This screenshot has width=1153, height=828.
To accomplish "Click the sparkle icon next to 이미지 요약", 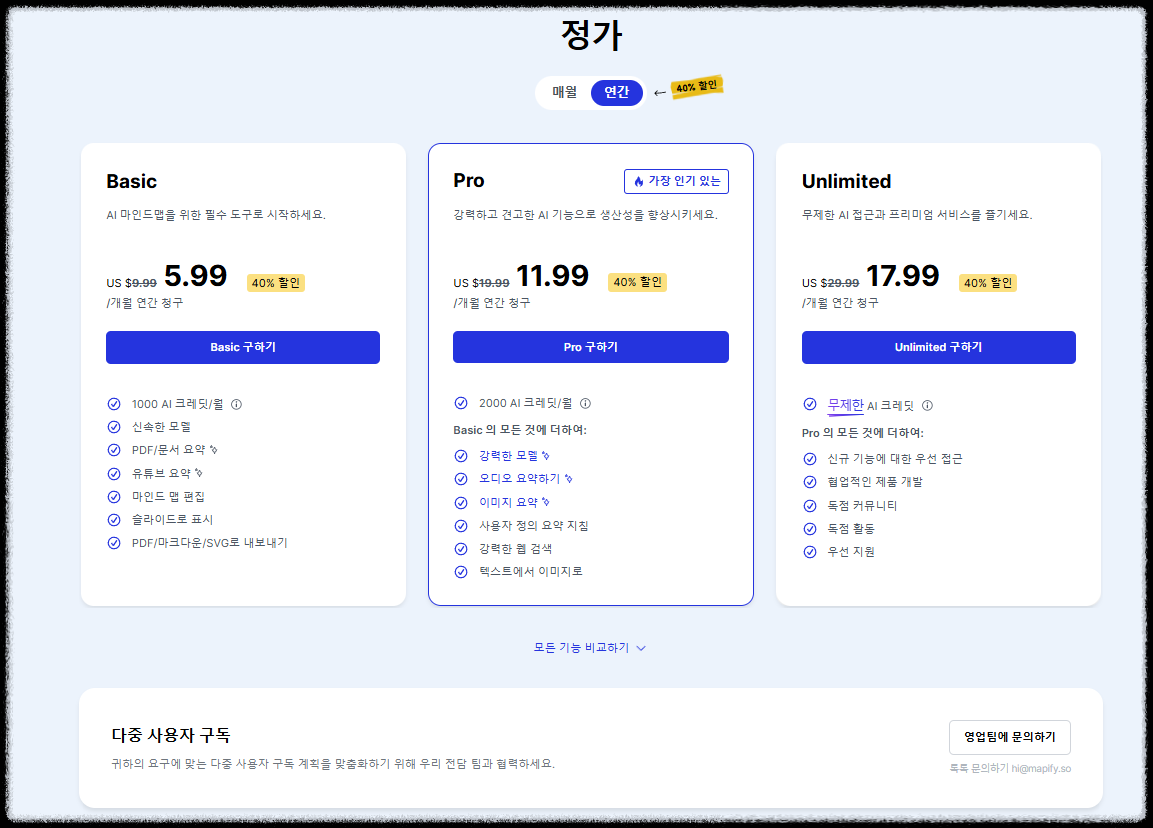I will 544,500.
